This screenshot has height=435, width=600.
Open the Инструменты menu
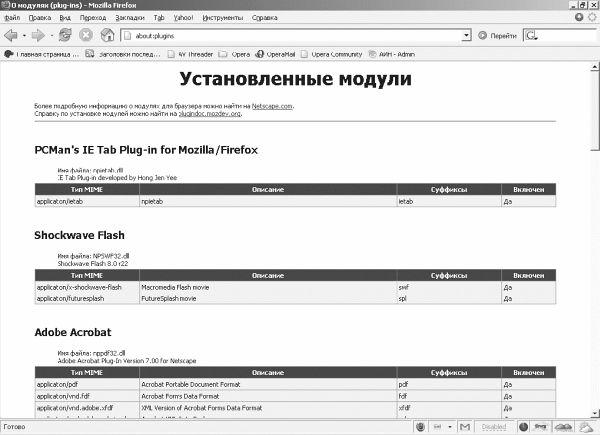coord(223,18)
